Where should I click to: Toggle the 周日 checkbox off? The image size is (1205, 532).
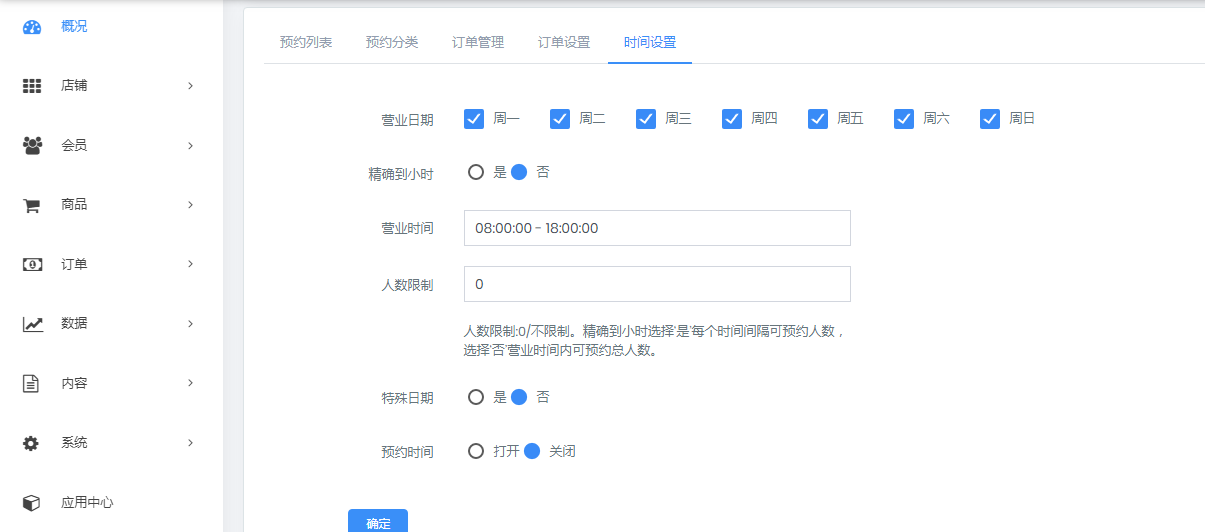(x=990, y=119)
